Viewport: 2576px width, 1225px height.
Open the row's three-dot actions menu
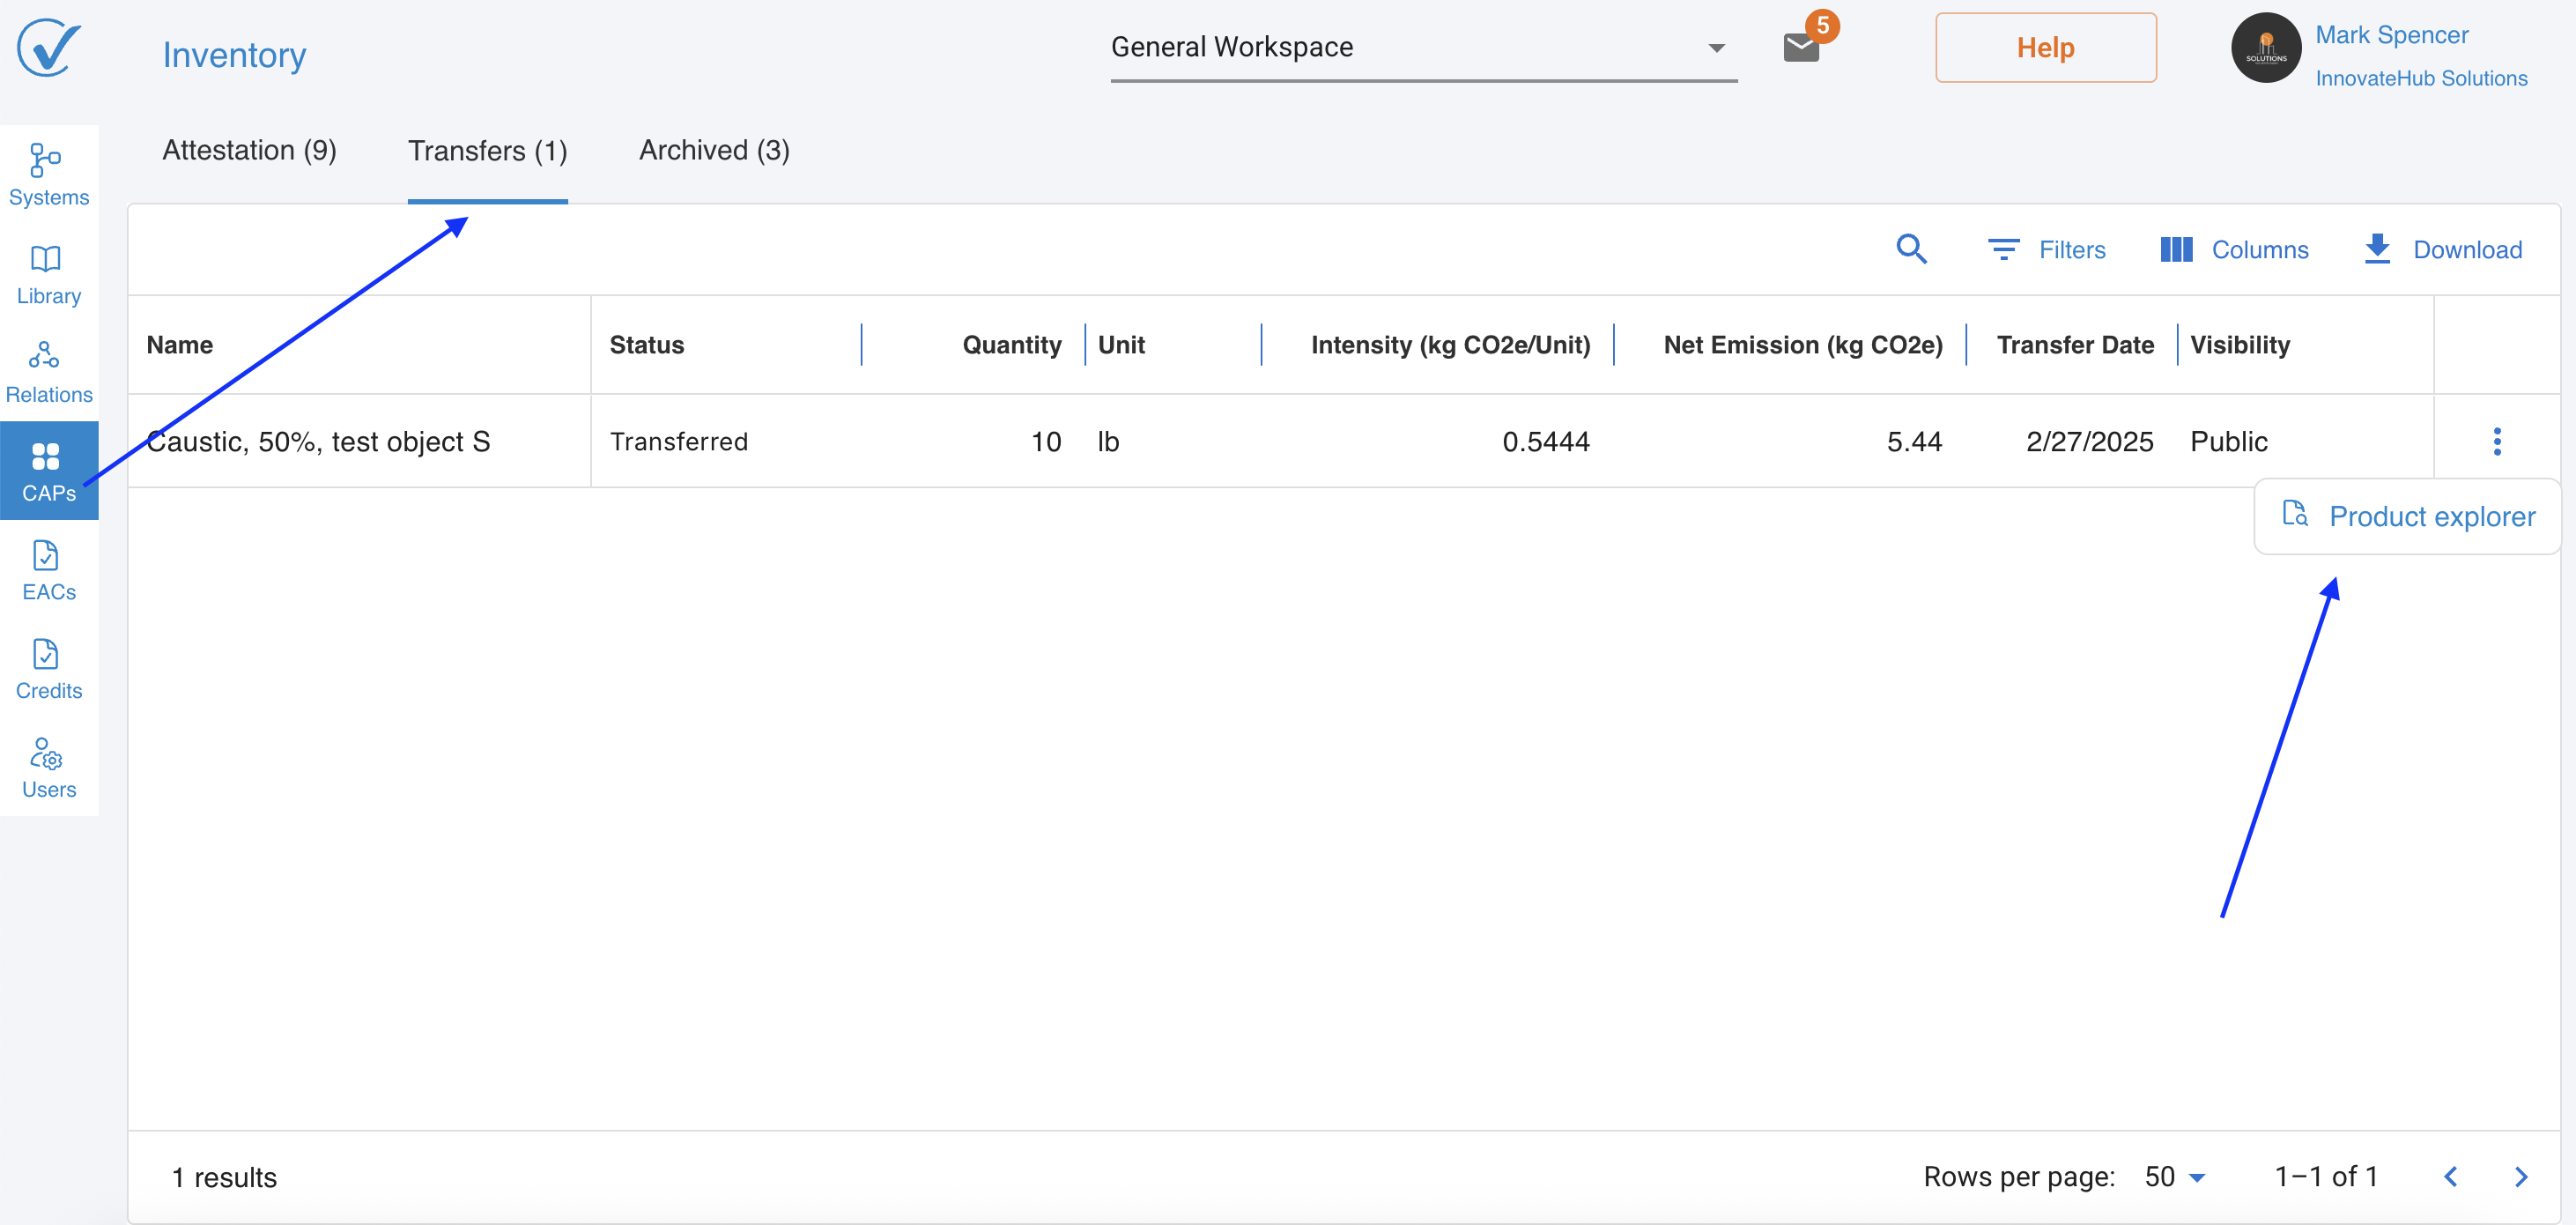[x=2496, y=441]
